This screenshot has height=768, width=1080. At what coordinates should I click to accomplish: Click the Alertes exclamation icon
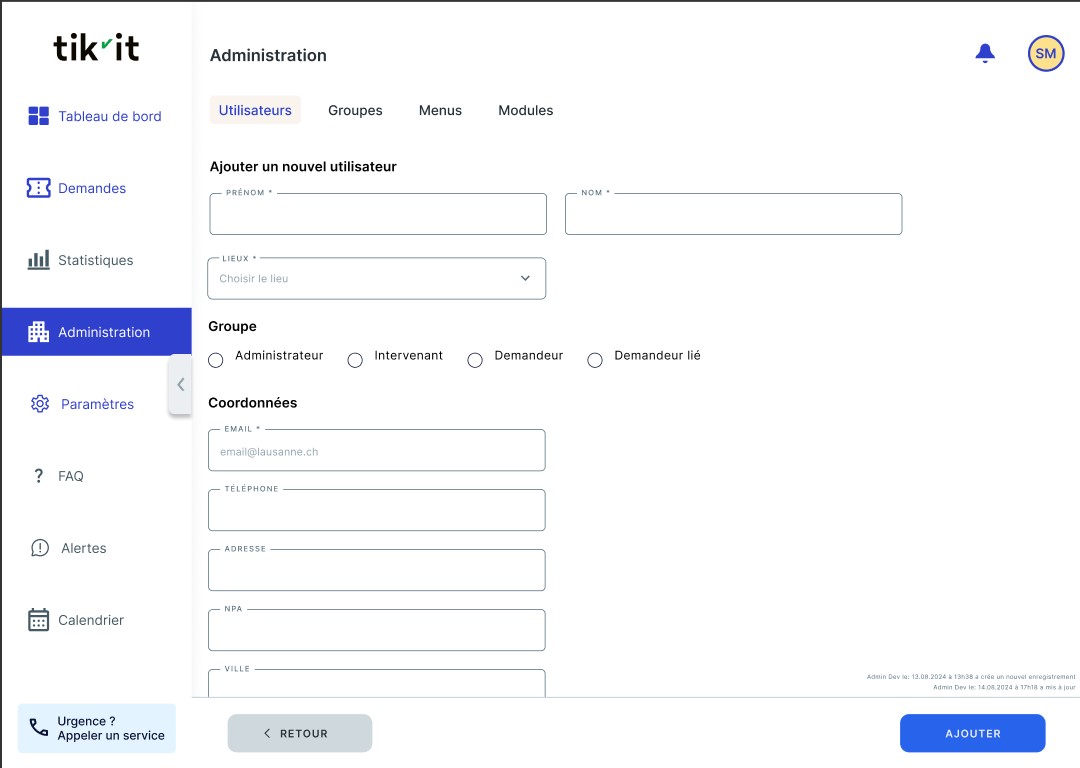point(40,548)
